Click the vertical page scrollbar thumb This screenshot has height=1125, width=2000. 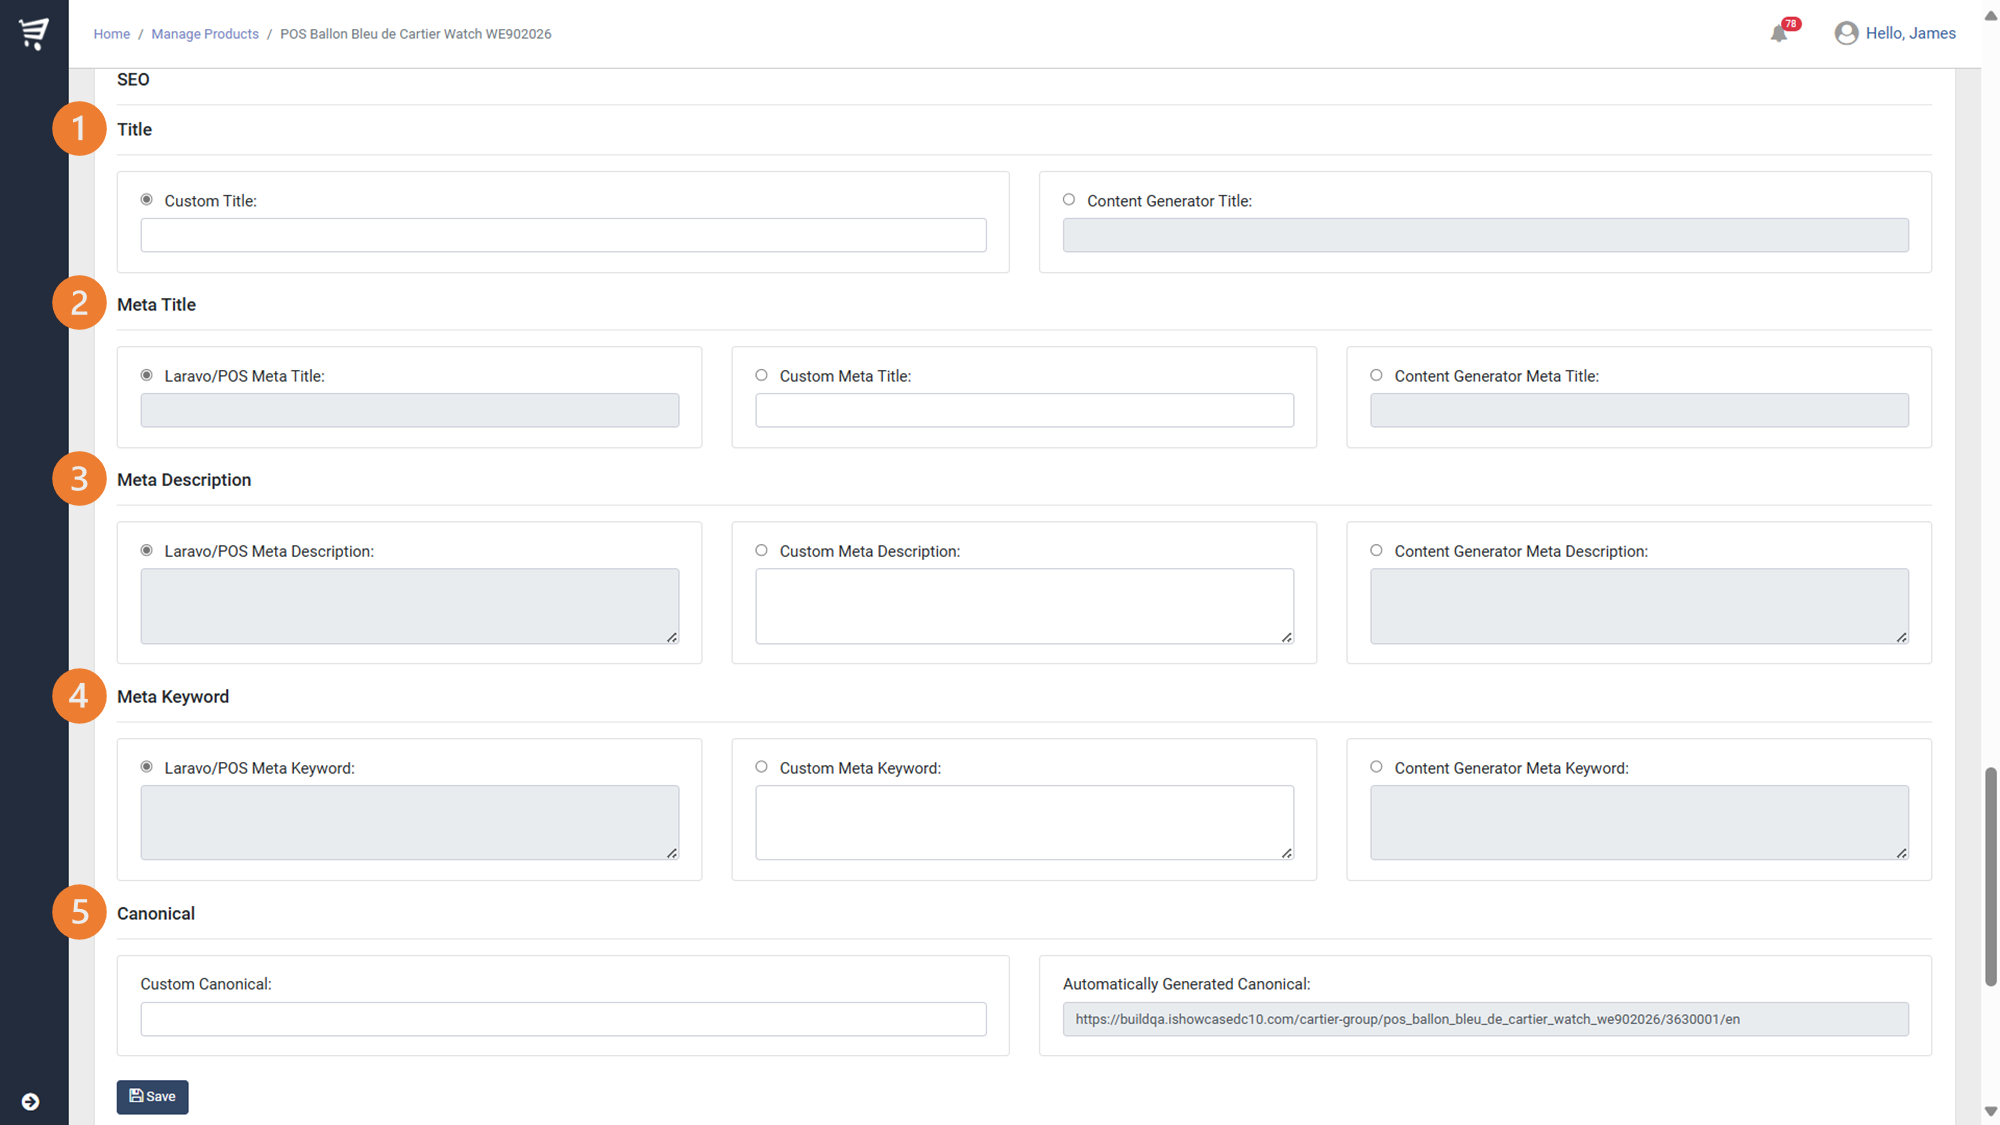(1990, 876)
